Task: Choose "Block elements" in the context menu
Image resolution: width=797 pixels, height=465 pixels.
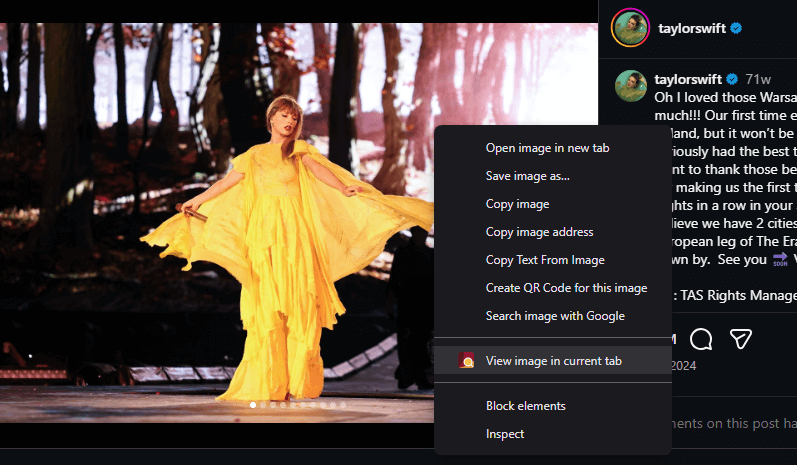Action: 553,406
